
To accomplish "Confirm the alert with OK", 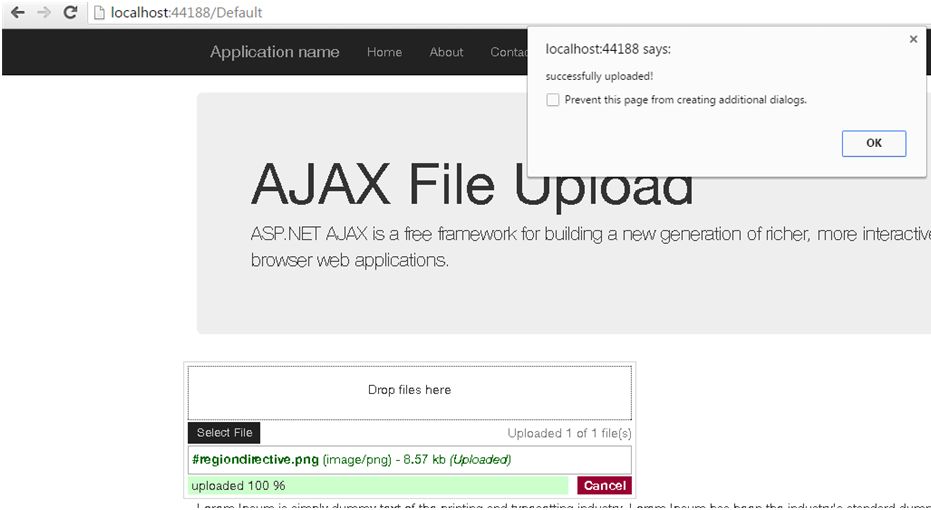I will [873, 143].
